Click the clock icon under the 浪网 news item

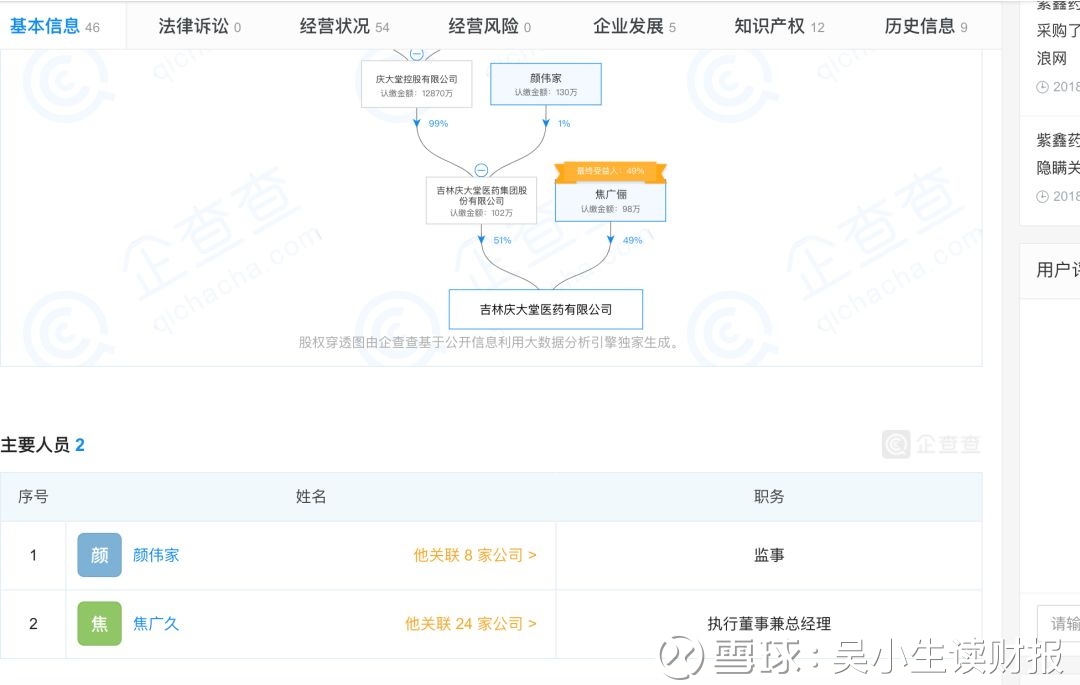[x=1043, y=87]
